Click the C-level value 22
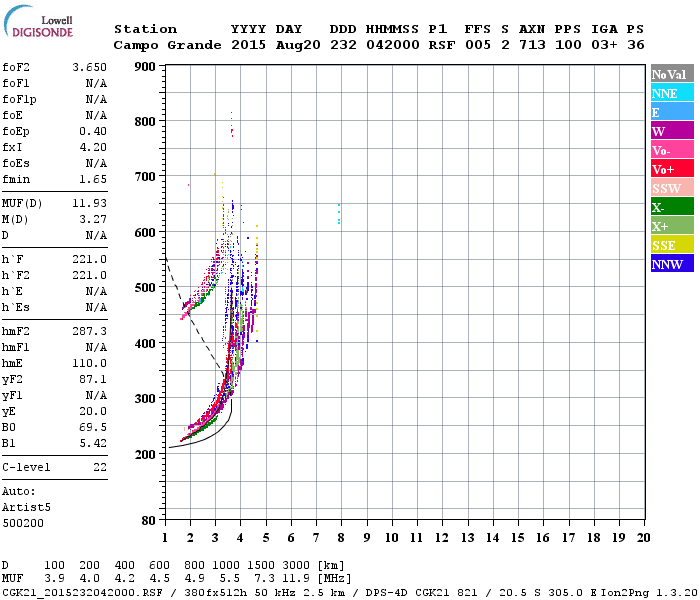Screen dimensions: 700x600 (100, 467)
